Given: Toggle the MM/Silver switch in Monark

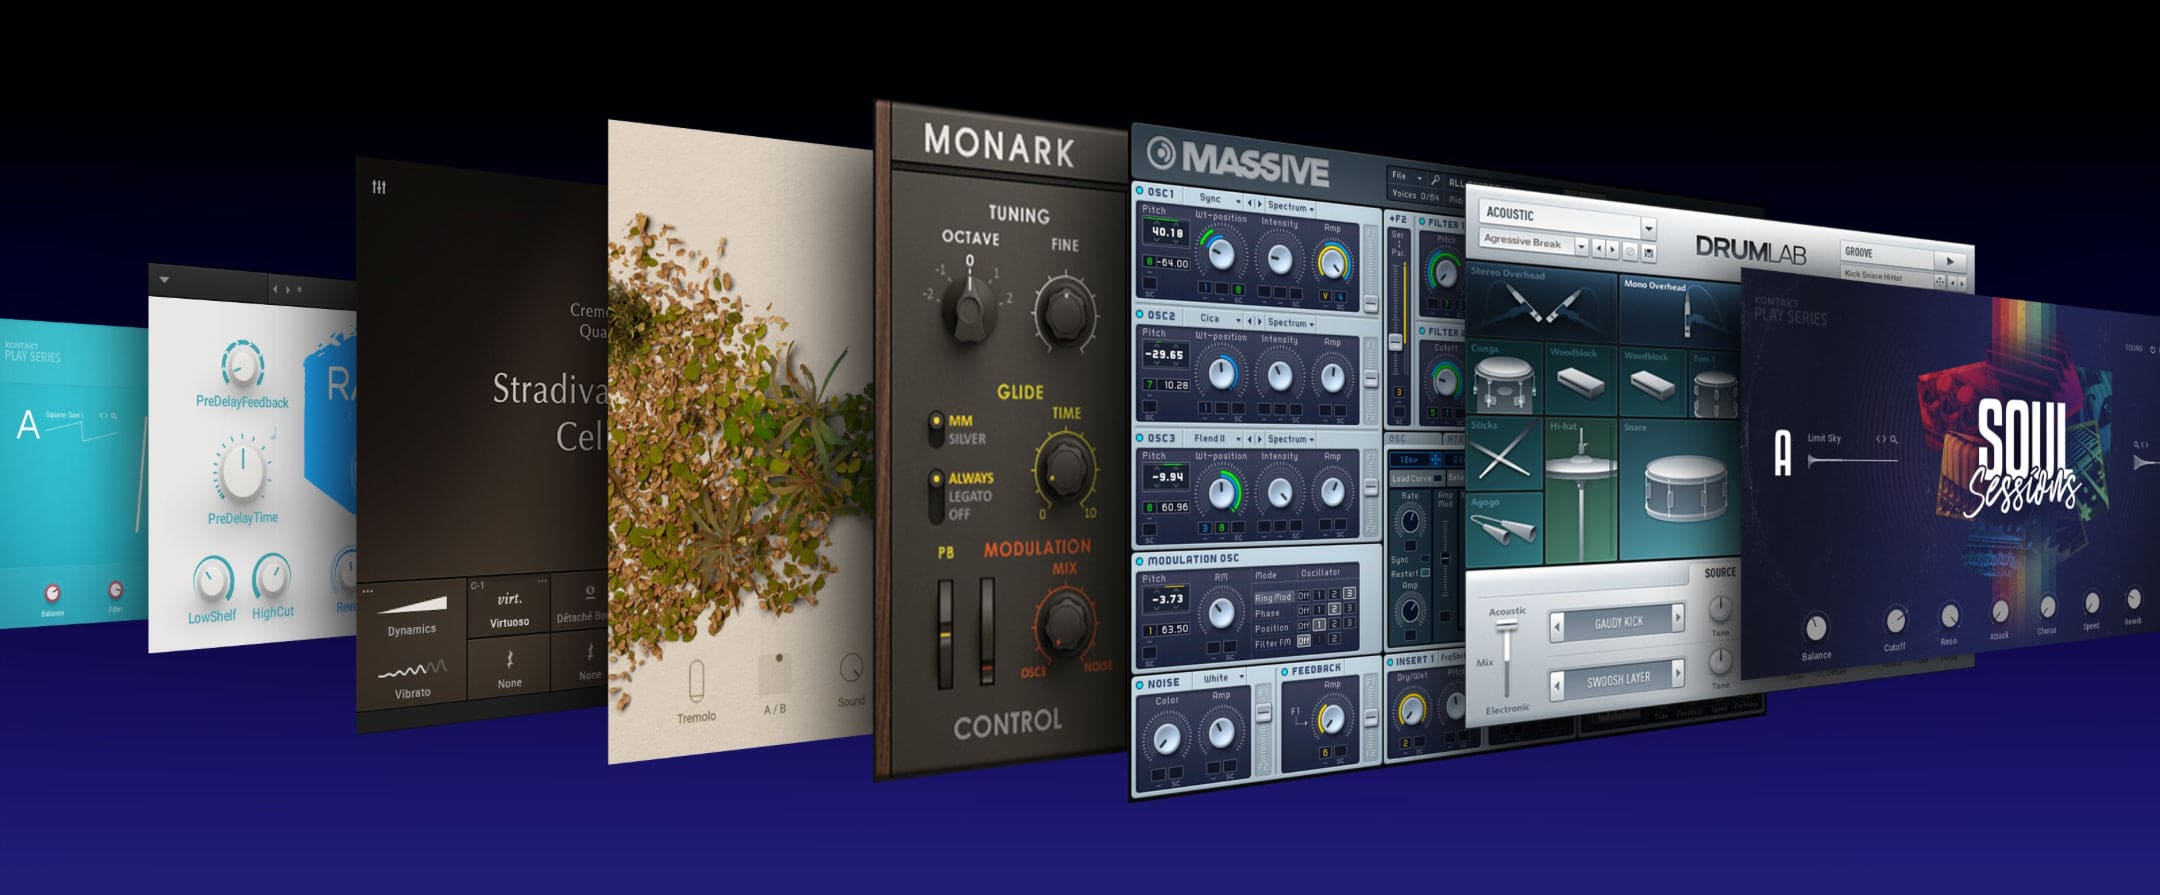Looking at the screenshot, I should [936, 429].
